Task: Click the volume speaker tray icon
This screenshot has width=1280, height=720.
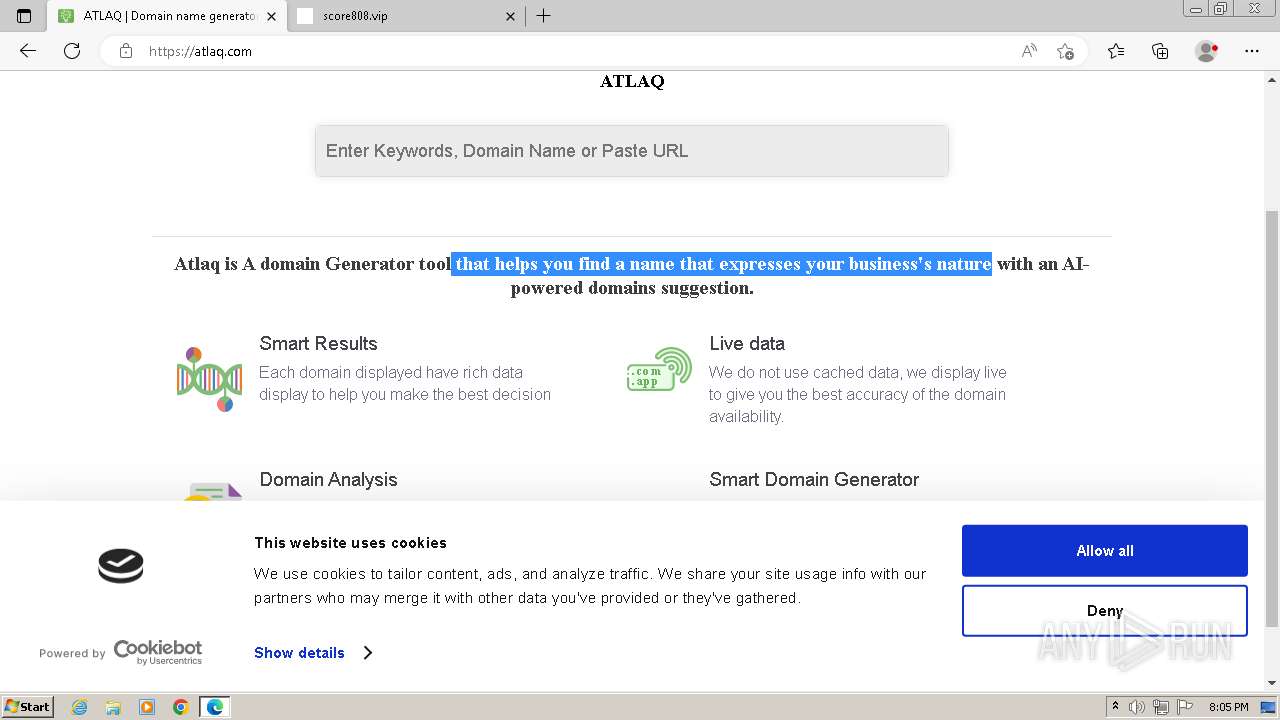Action: click(1137, 707)
